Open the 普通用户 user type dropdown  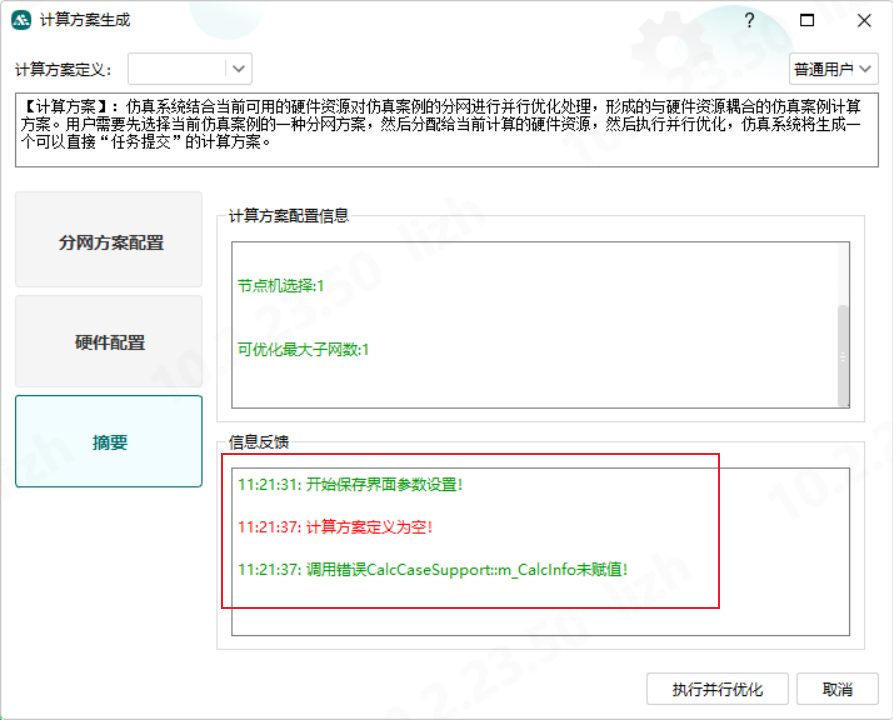(x=833, y=69)
